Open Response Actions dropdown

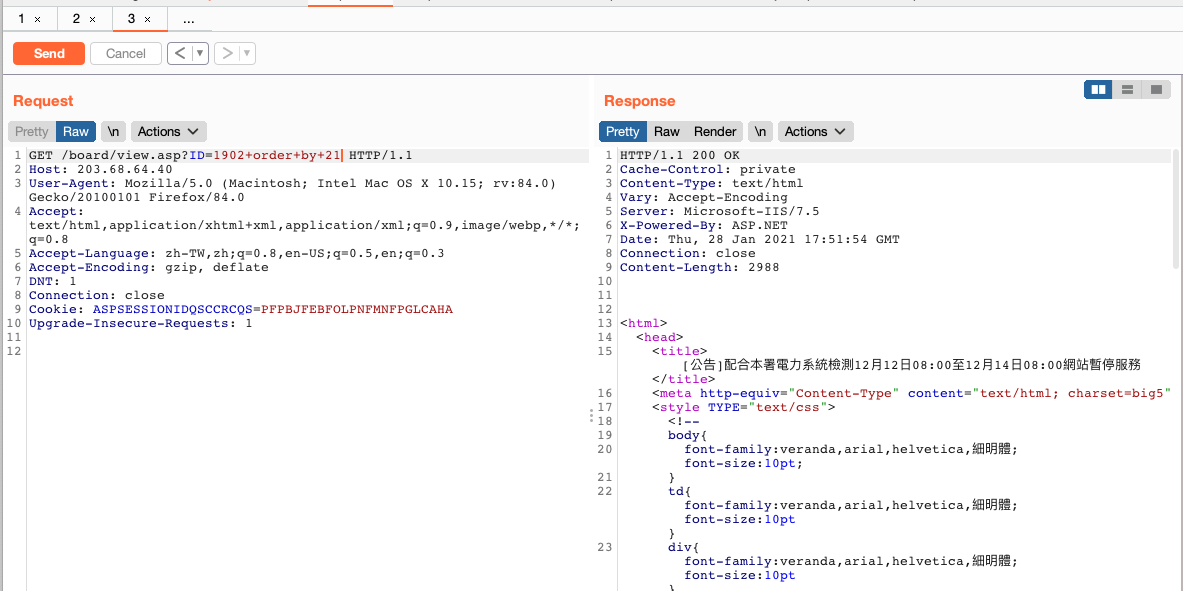816,131
